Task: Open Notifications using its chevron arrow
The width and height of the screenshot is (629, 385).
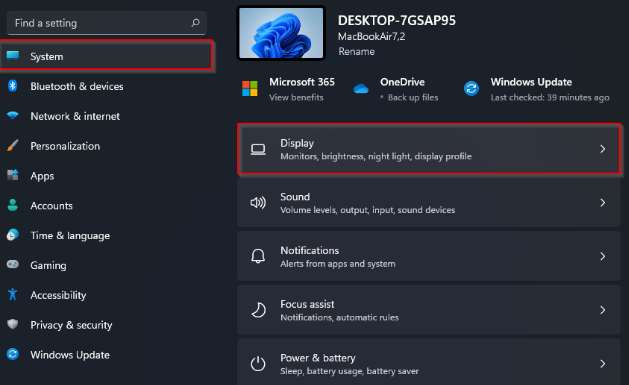Action: click(x=603, y=256)
